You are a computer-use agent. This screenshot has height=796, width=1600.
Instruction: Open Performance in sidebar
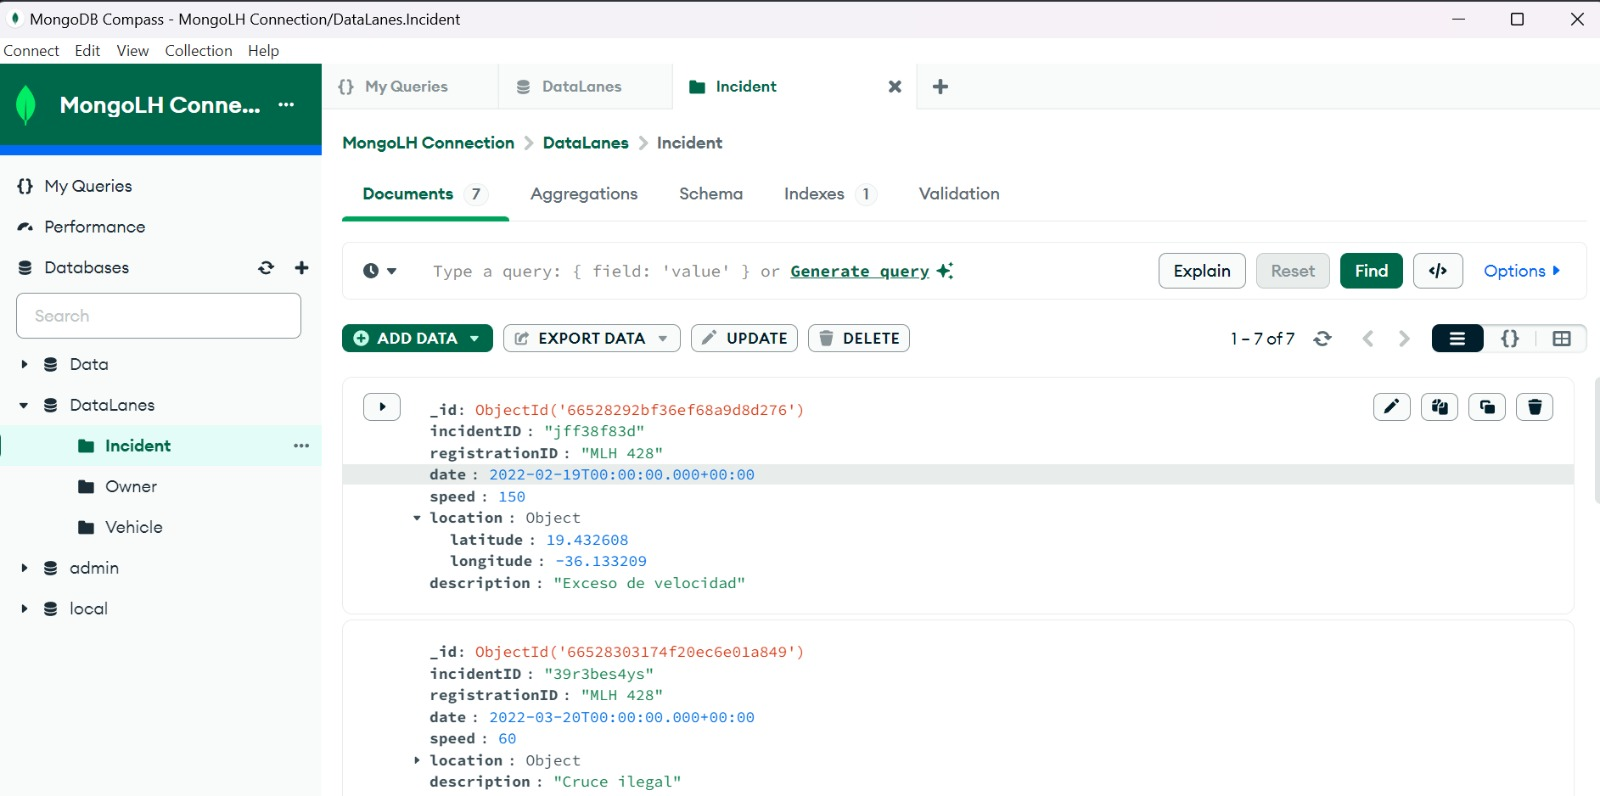point(94,228)
